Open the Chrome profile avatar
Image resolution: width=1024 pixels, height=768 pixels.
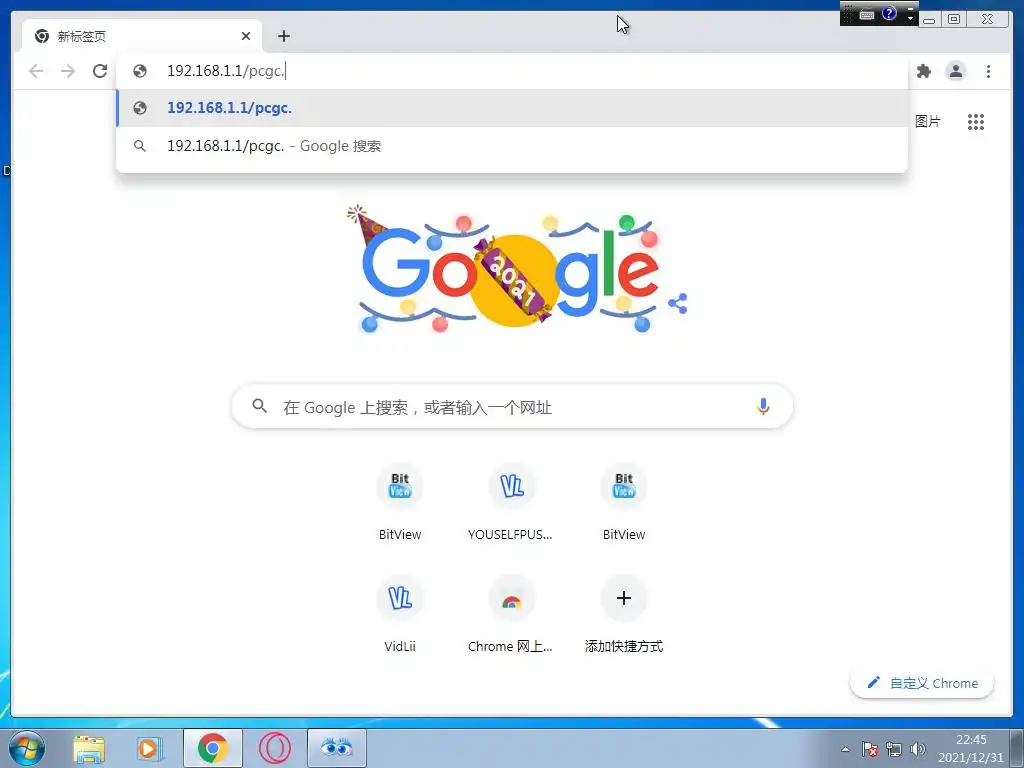[955, 71]
